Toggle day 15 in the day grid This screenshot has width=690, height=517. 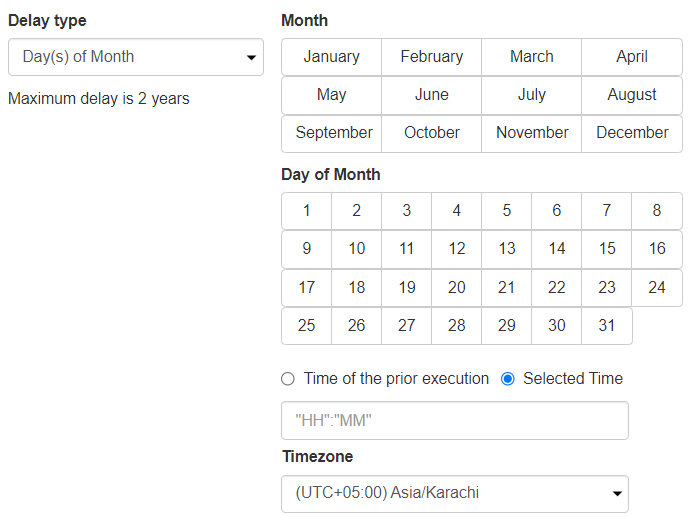point(607,249)
